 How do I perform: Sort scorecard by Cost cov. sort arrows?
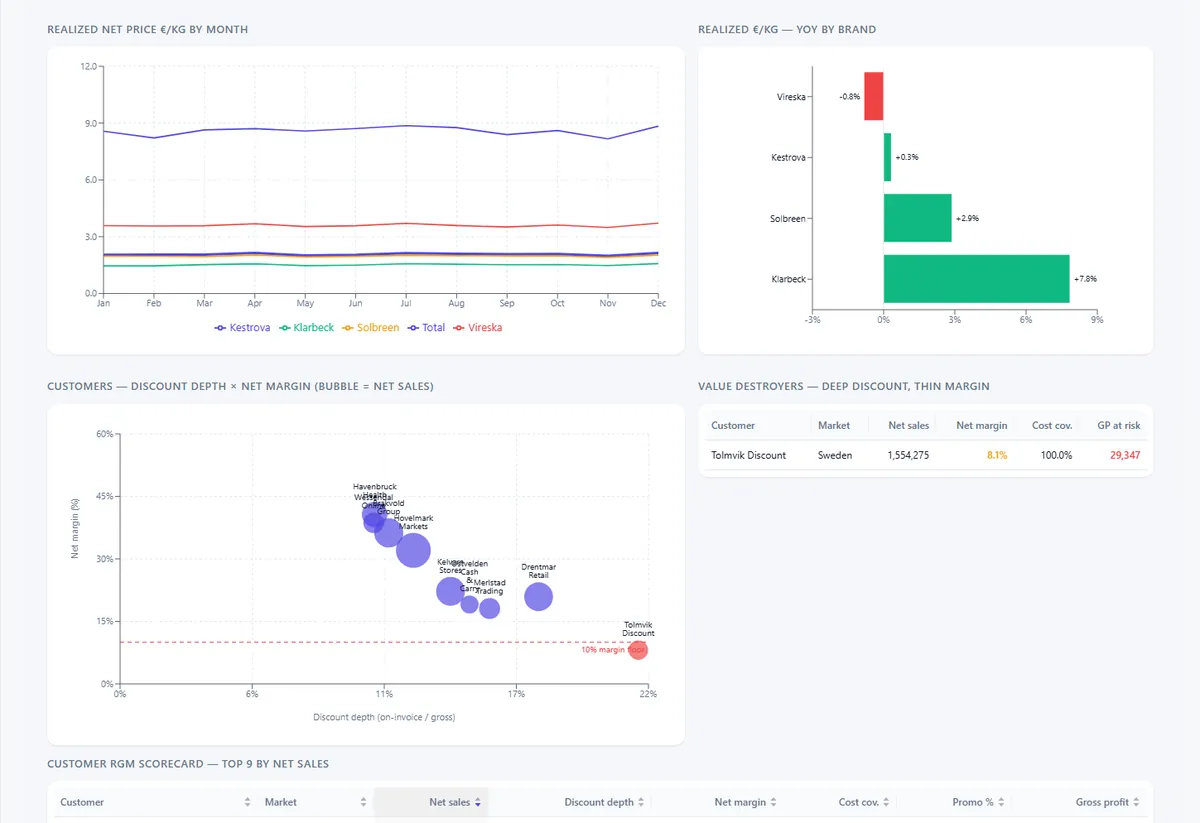(887, 802)
